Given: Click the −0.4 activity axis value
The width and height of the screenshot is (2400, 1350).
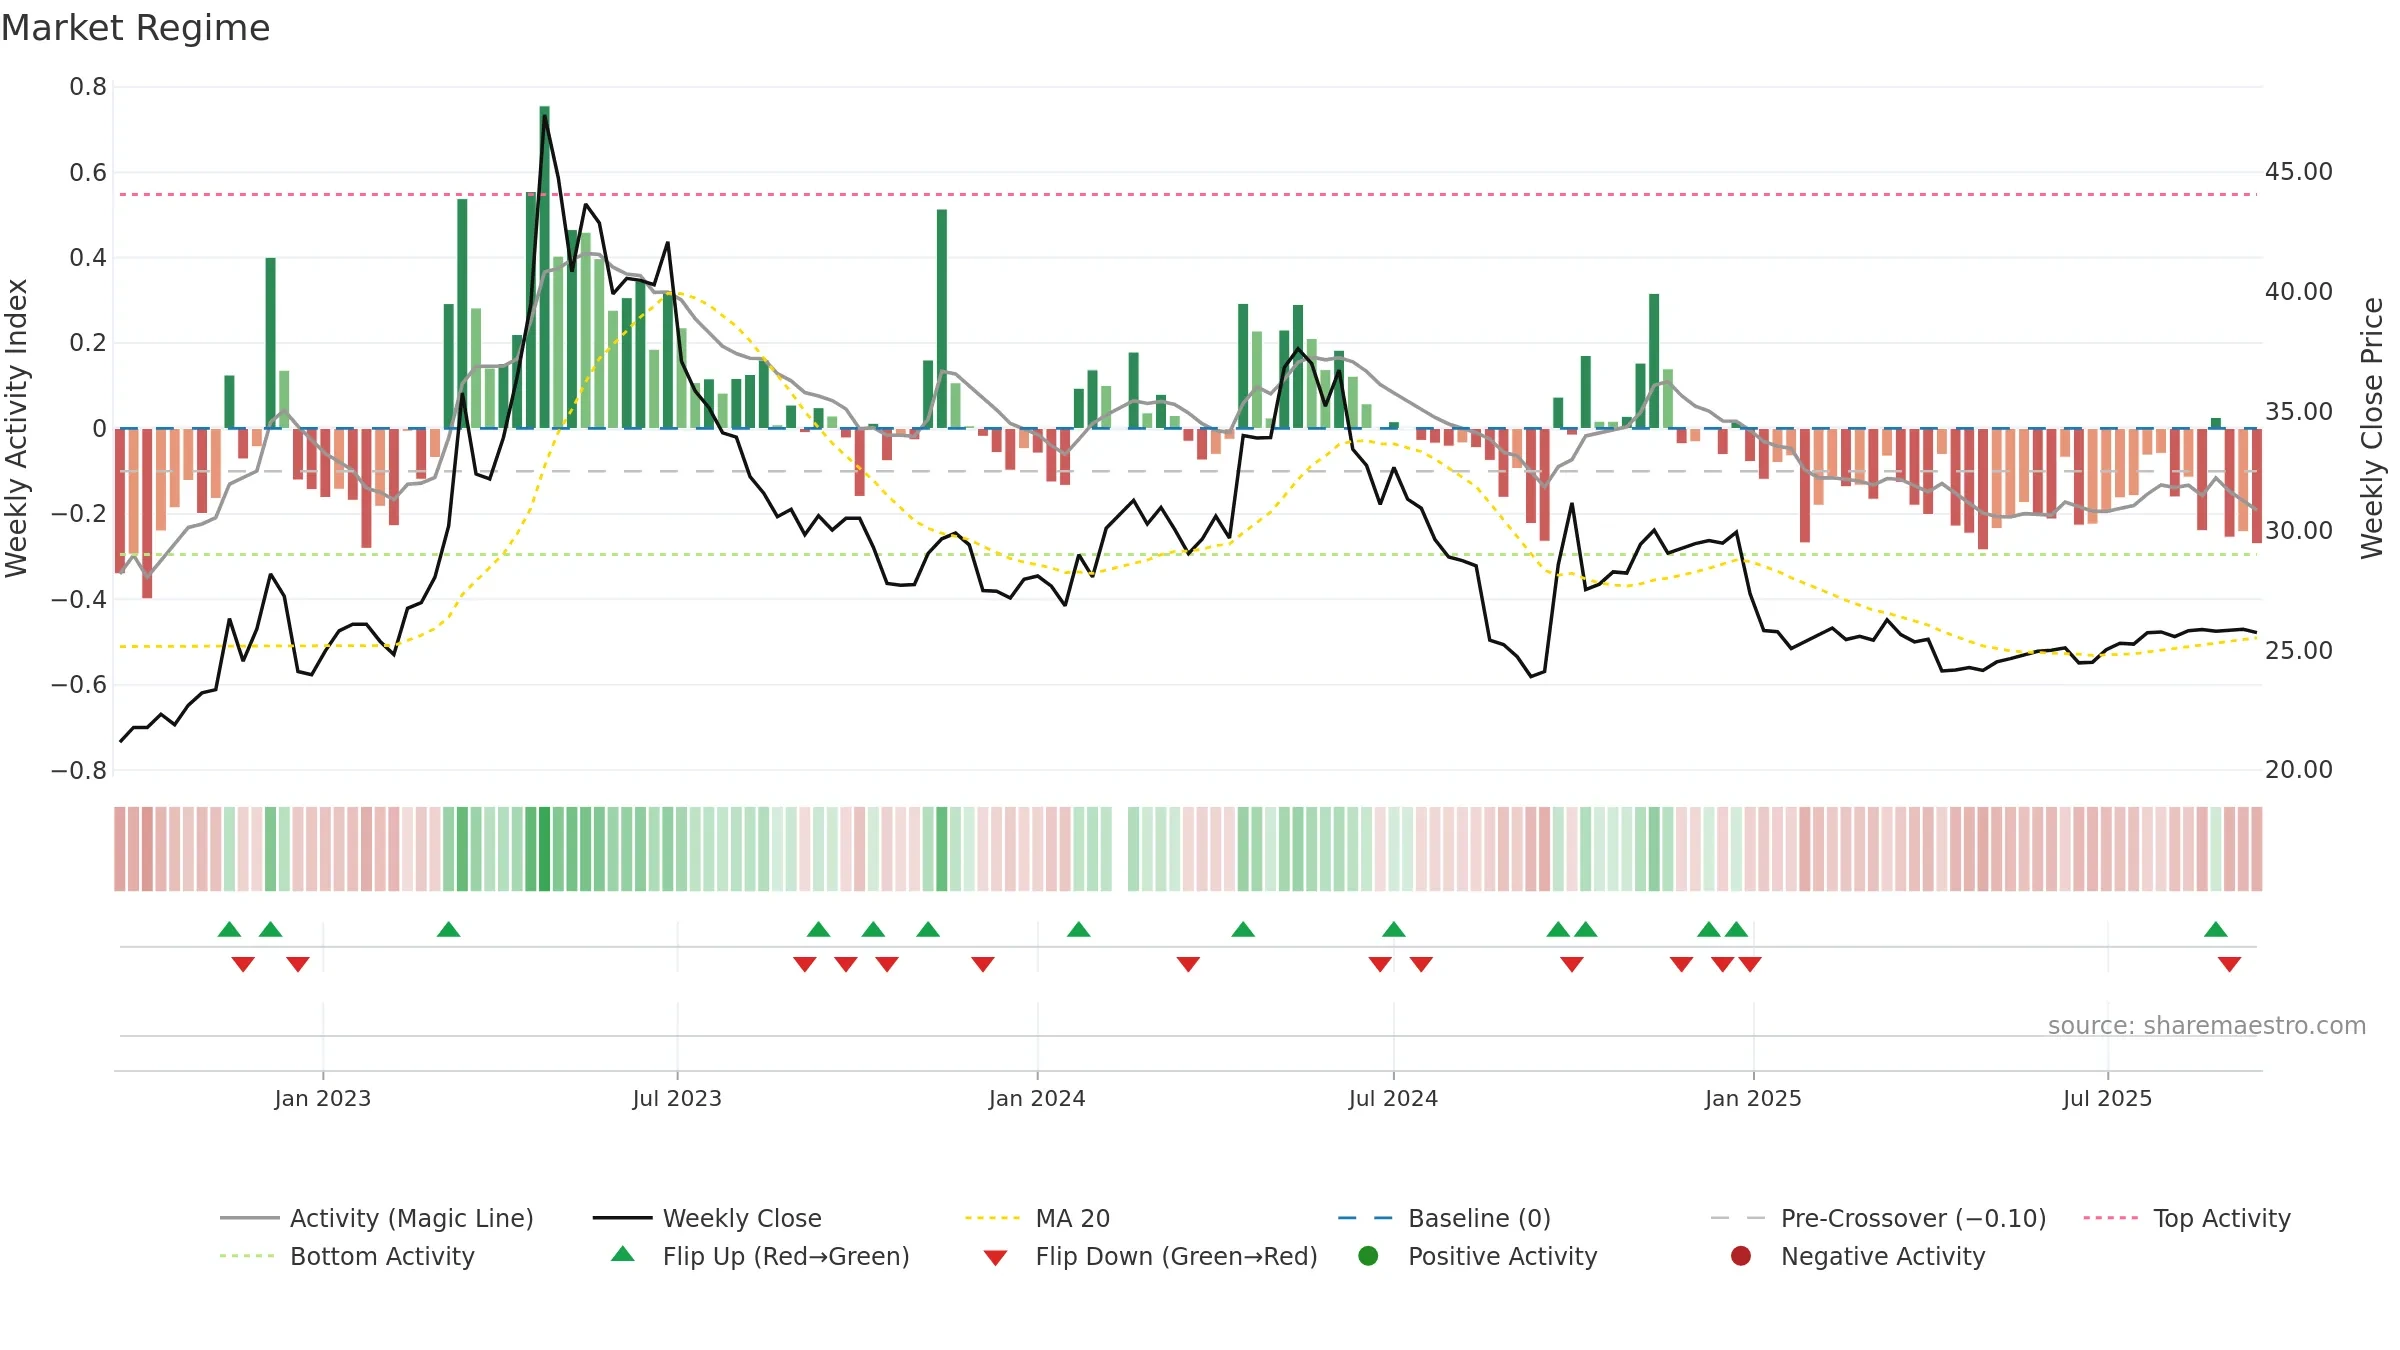Looking at the screenshot, I should (79, 600).
